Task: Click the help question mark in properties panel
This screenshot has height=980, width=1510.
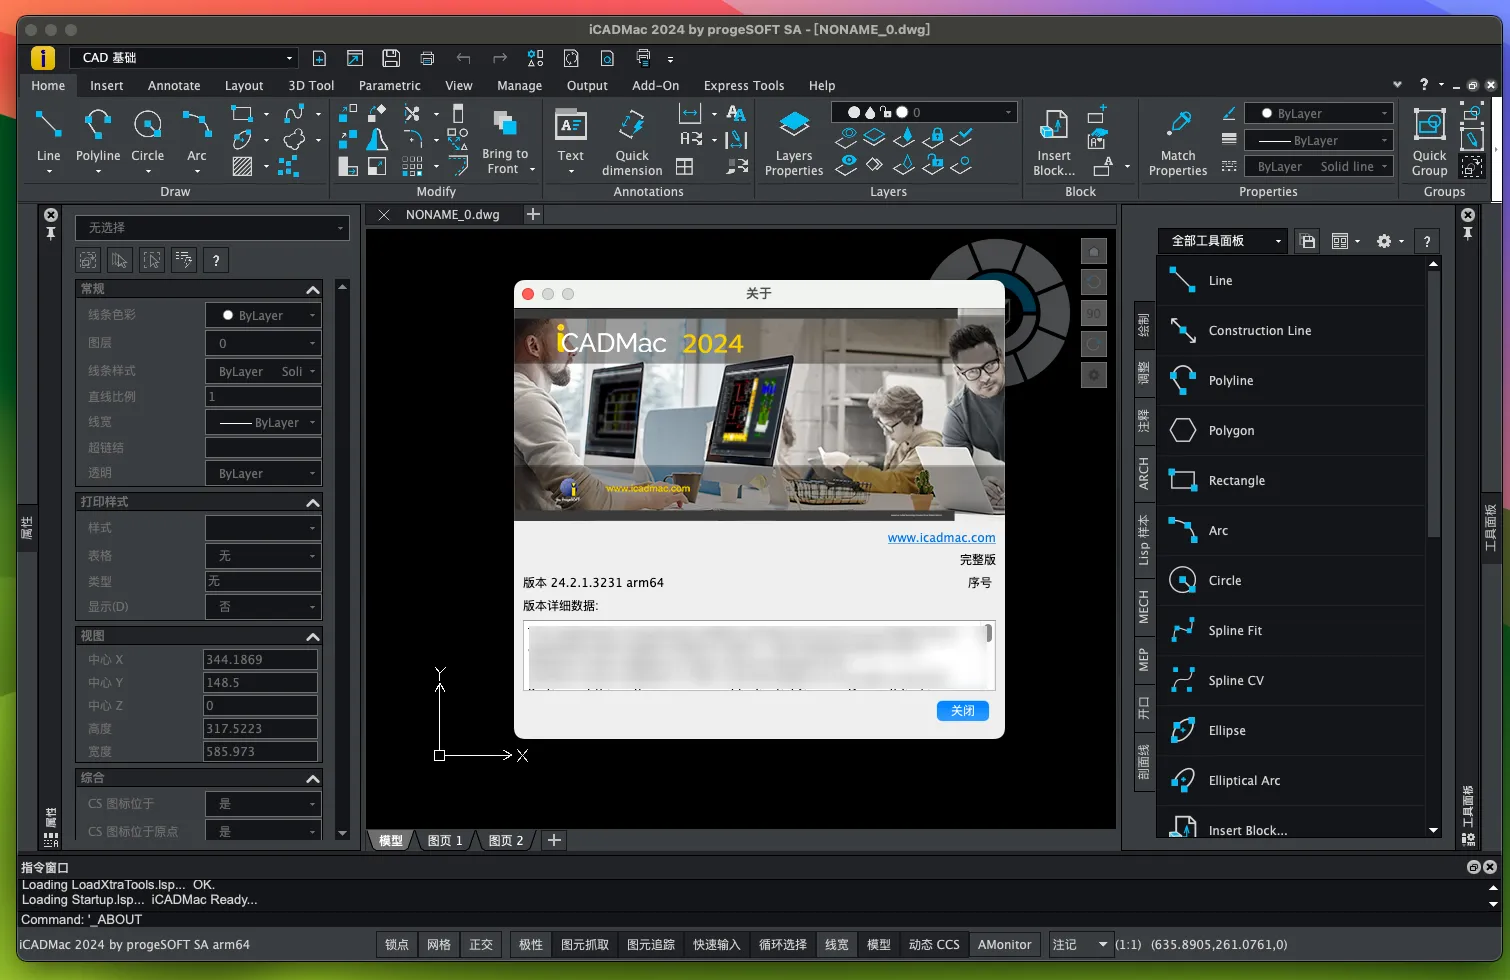Action: (216, 261)
